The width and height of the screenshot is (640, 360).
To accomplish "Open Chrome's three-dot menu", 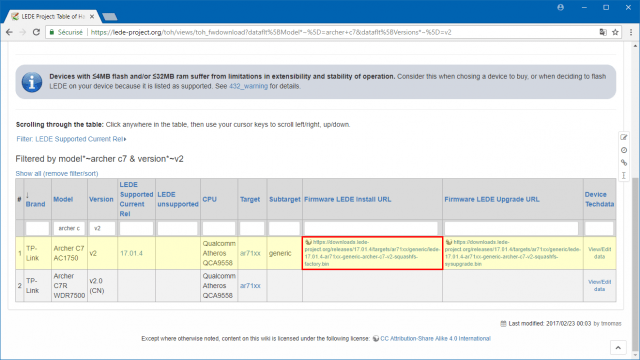I will click(x=631, y=32).
